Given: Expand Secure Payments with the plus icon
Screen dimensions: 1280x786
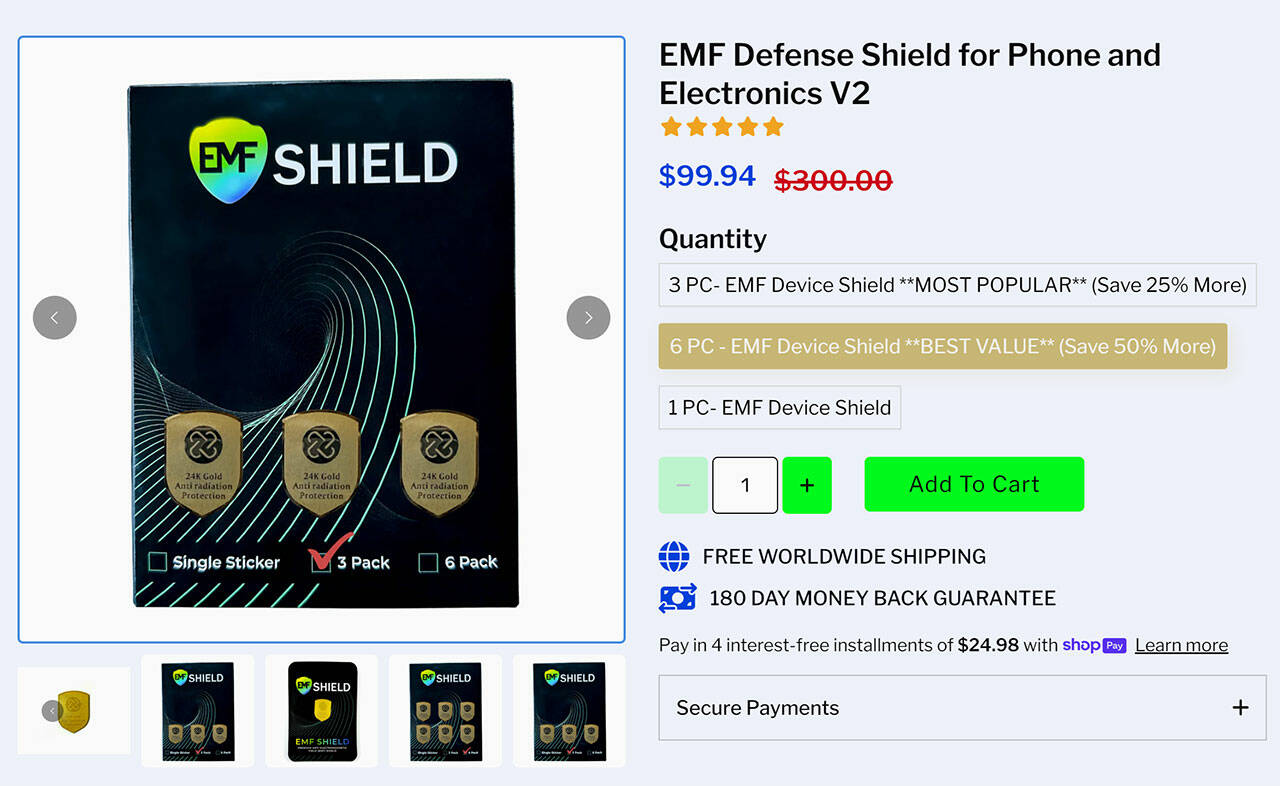Looking at the screenshot, I should 1240,708.
